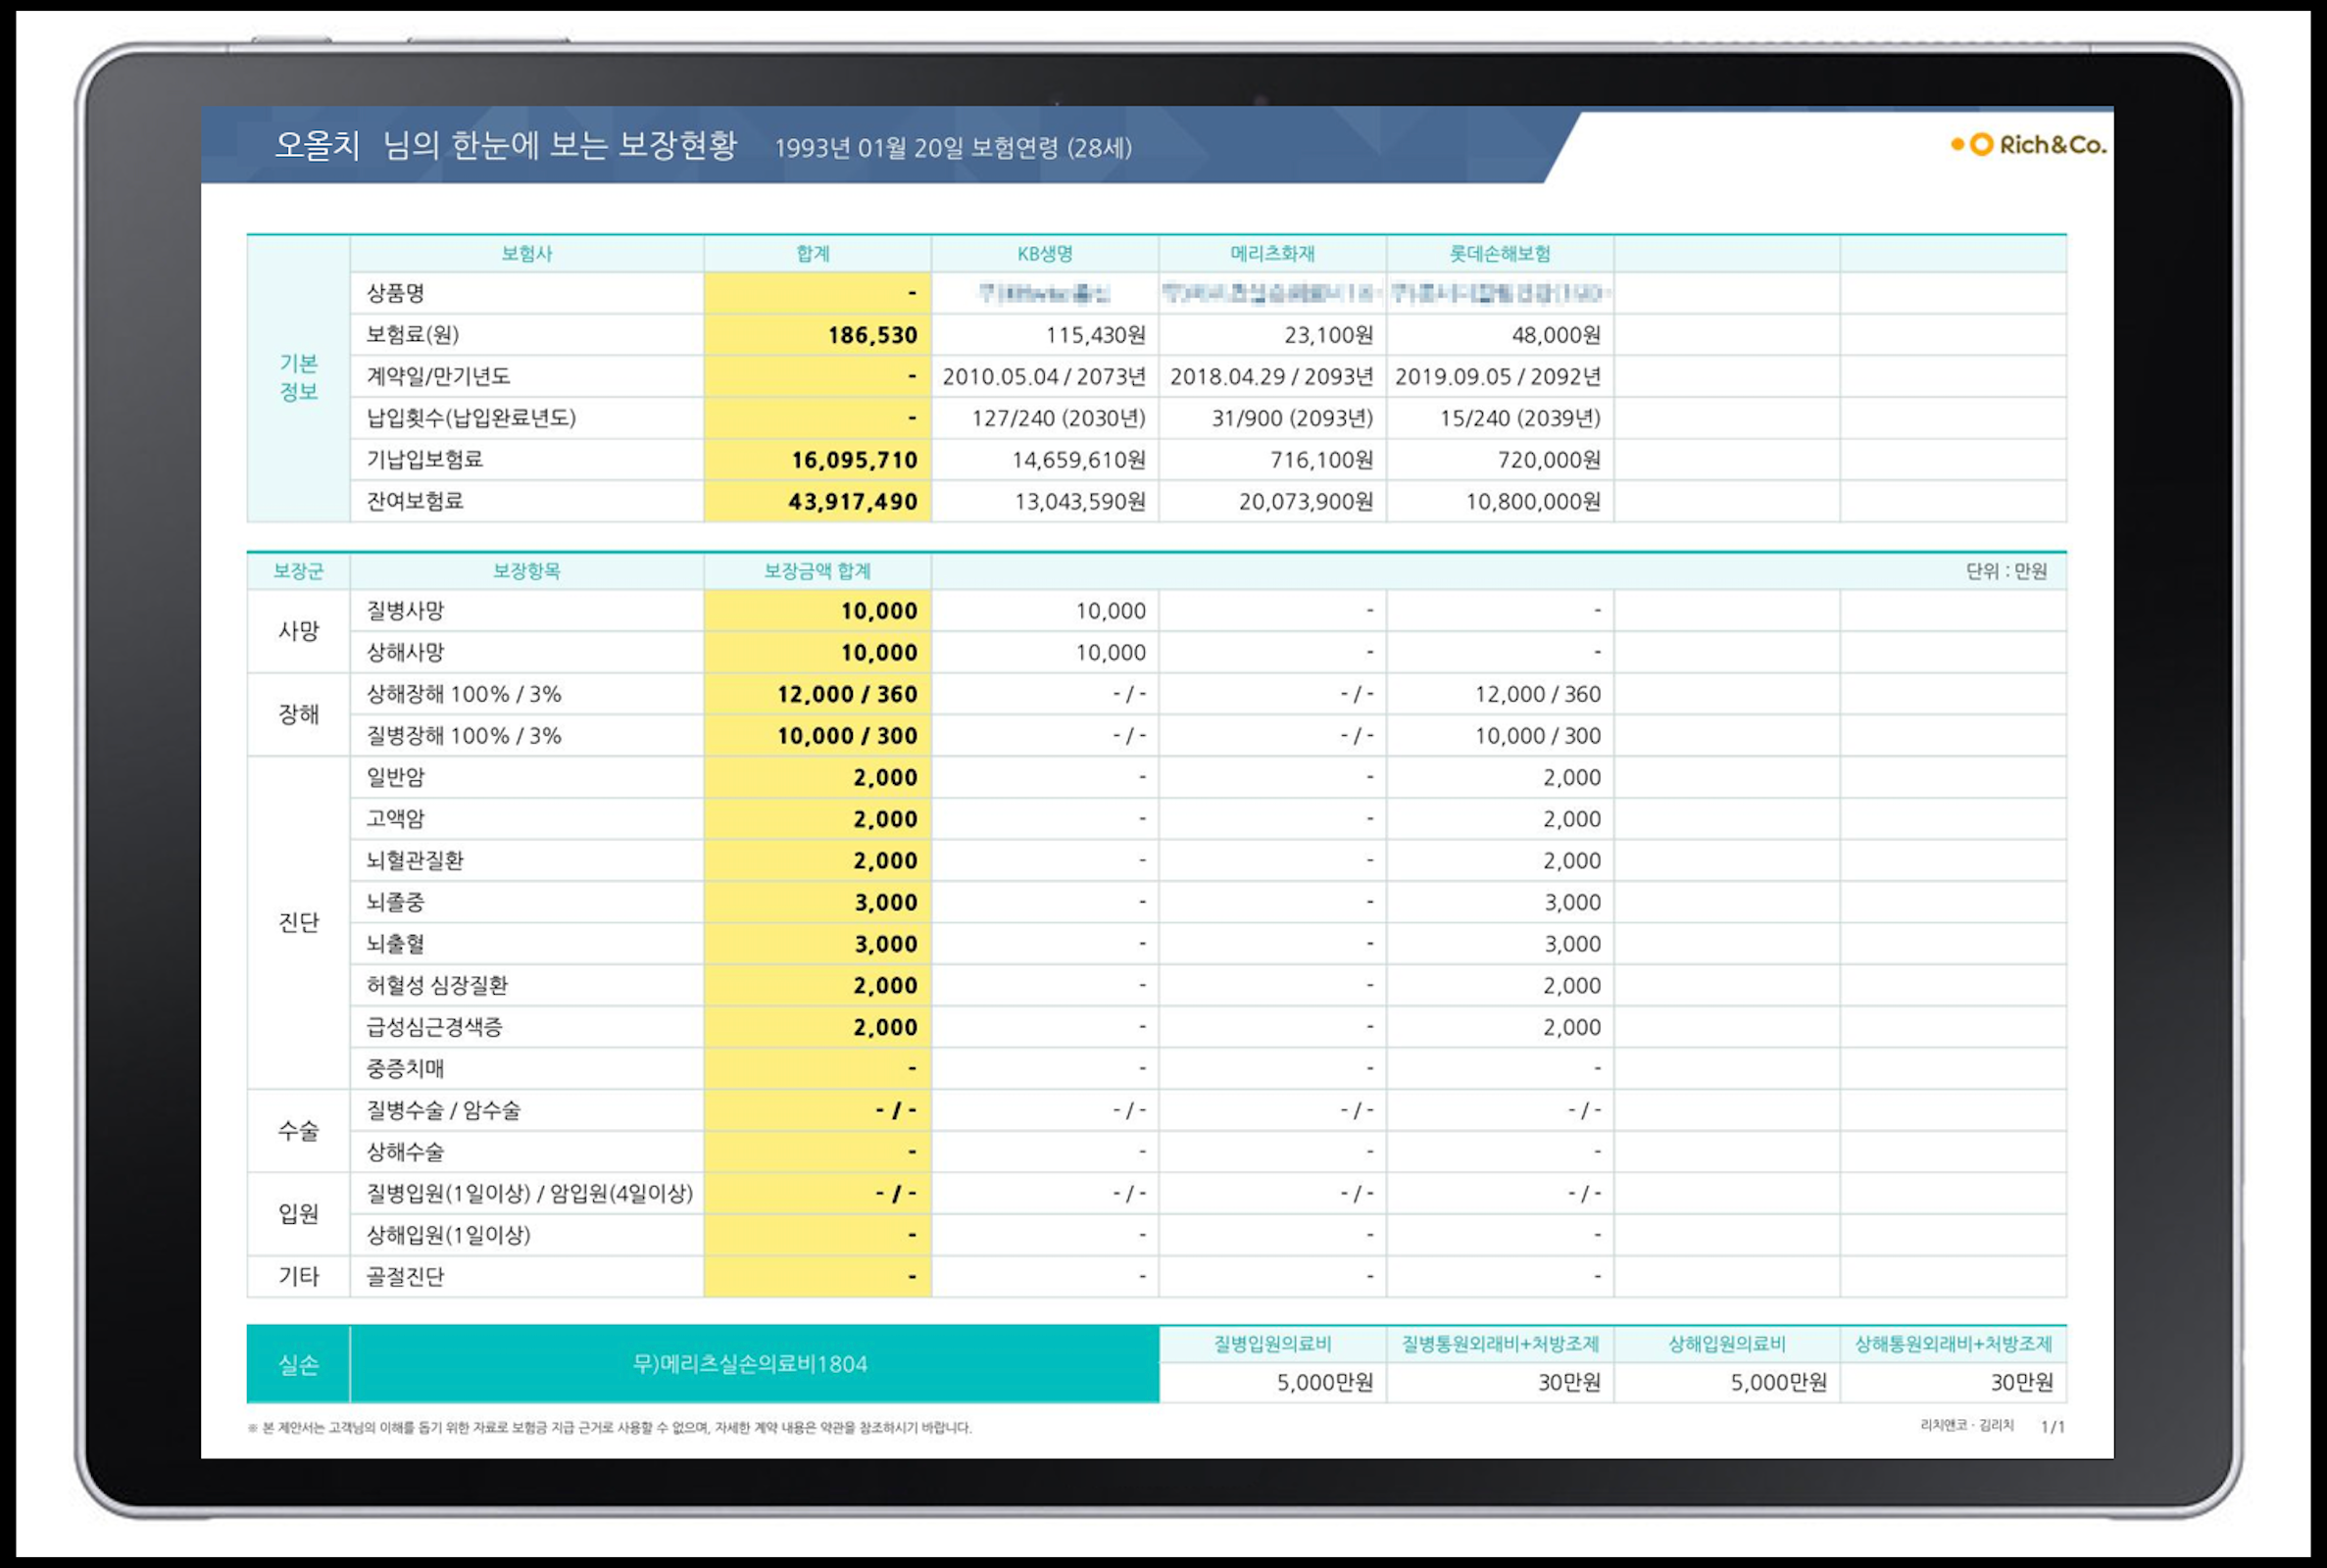Select the 질병사망 coverage row label
Image resolution: width=2327 pixels, height=1568 pixels.
pyautogui.click(x=405, y=610)
